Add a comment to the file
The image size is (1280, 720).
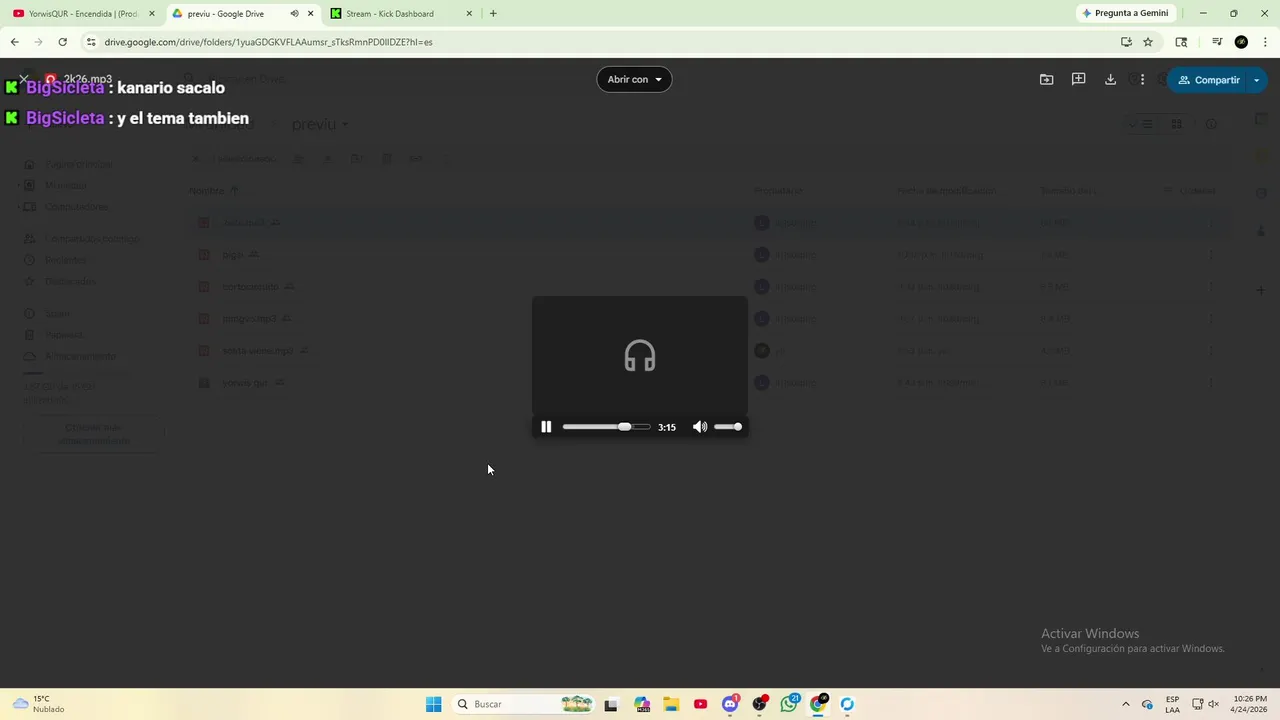click(1078, 80)
